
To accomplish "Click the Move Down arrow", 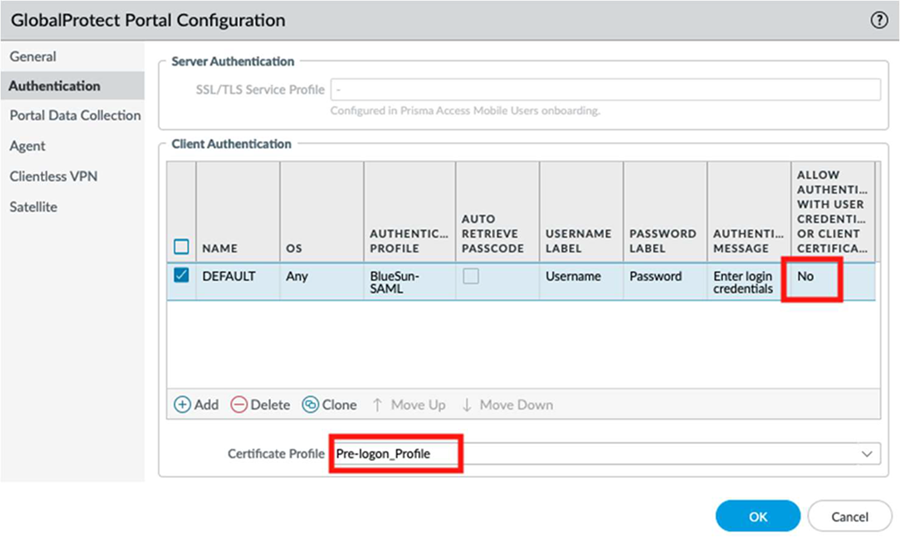I will click(467, 405).
